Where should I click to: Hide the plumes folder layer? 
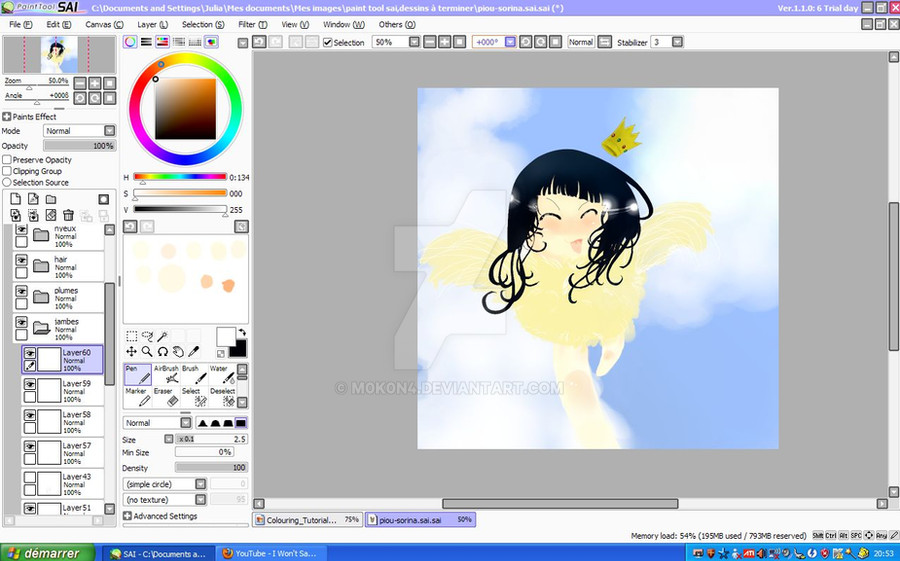click(21, 291)
